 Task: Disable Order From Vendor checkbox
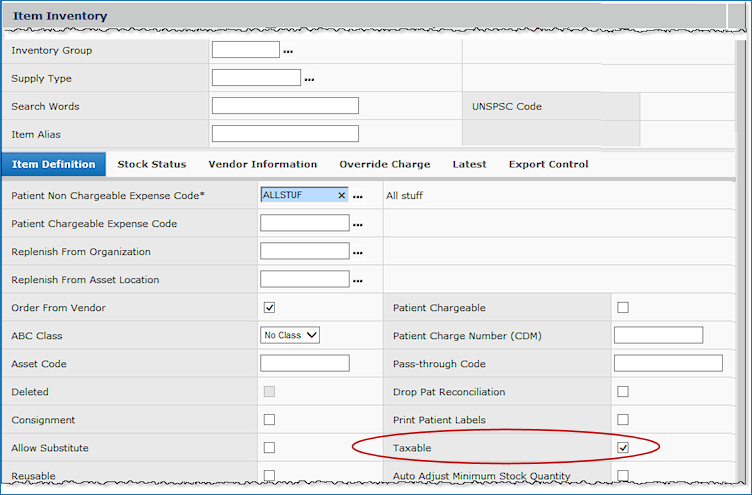tap(269, 308)
